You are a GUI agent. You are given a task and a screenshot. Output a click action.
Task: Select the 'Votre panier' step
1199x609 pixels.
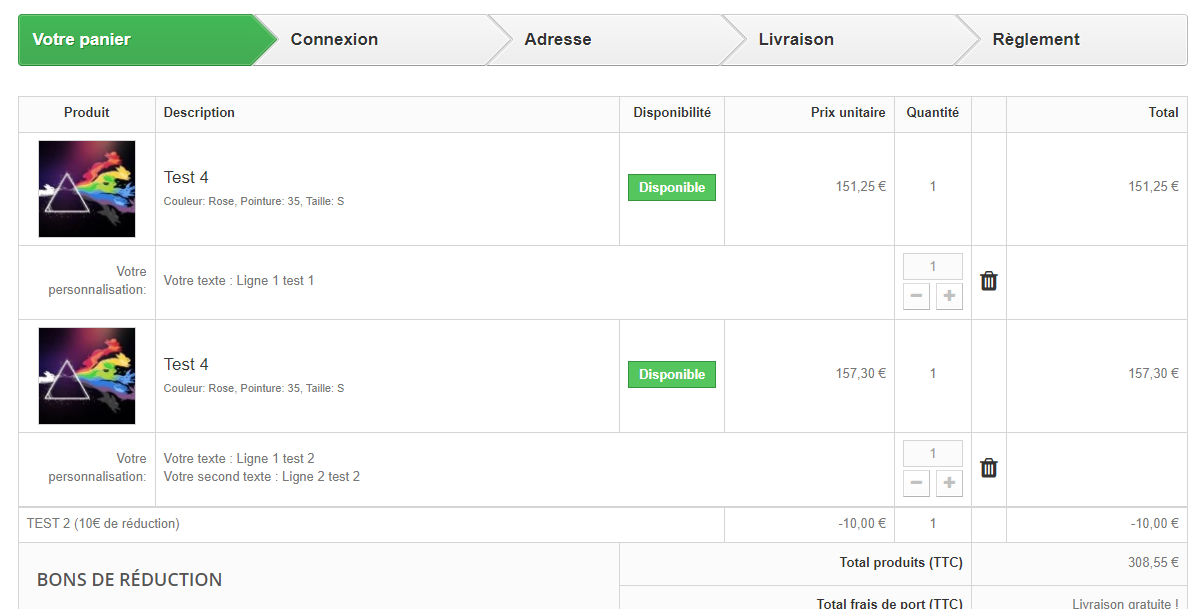tap(82, 40)
